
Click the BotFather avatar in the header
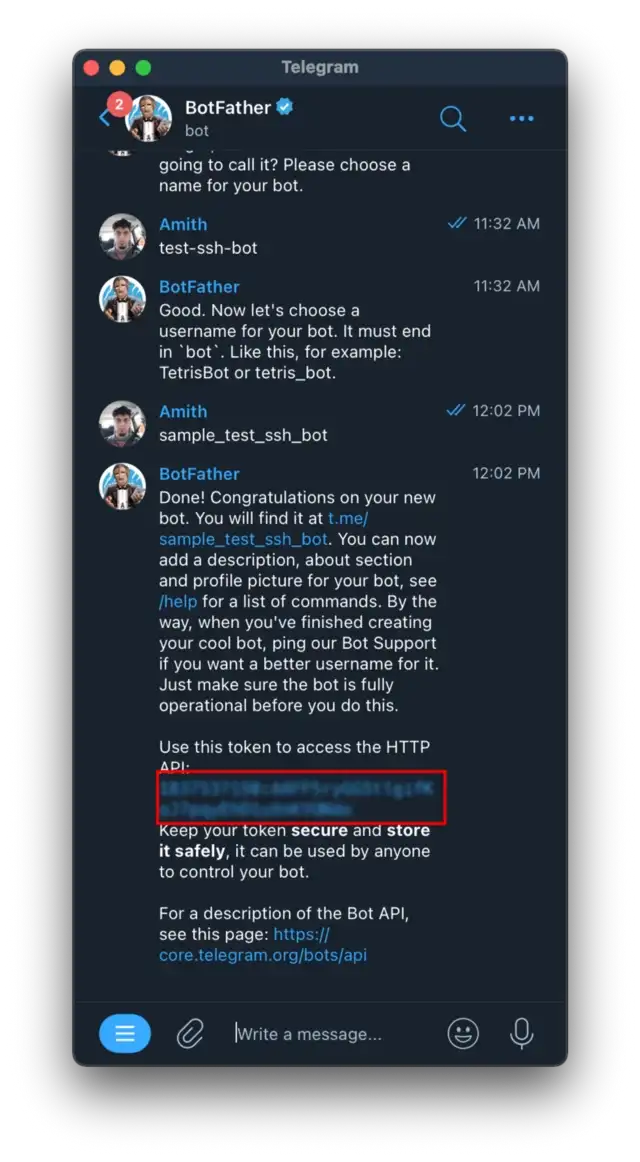[x=149, y=119]
